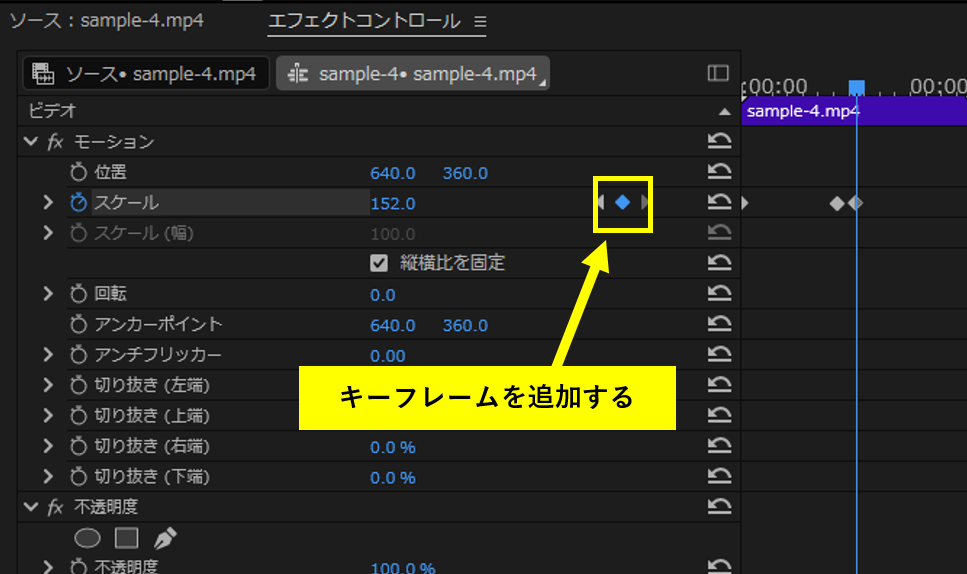Expand 切り抜き (右端) property

pyautogui.click(x=48, y=446)
